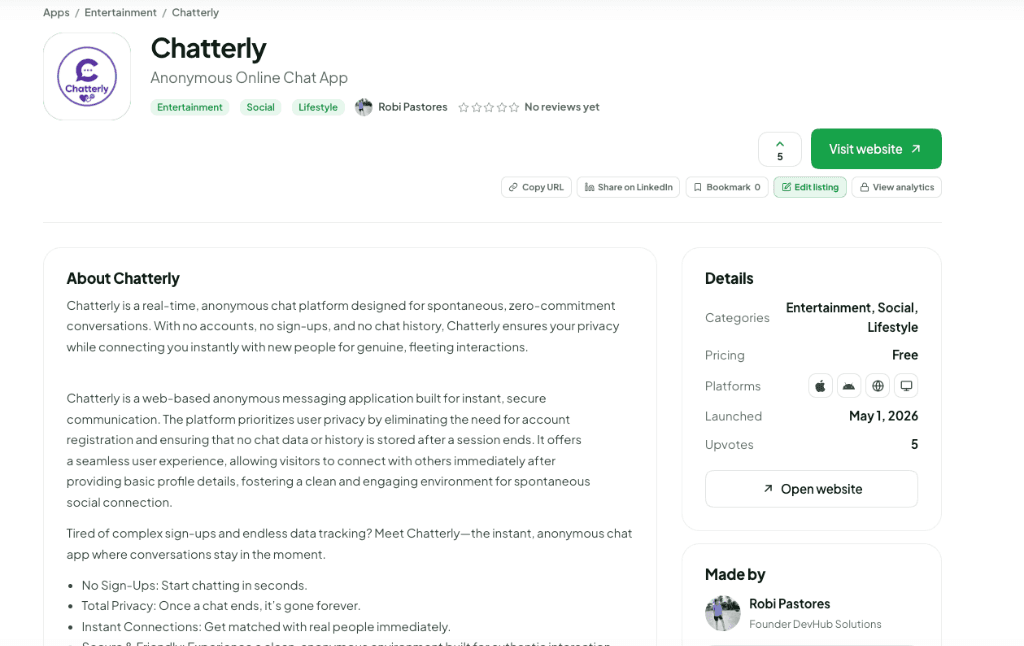Open Robi Pastores profile photo in Made by

coord(723,613)
